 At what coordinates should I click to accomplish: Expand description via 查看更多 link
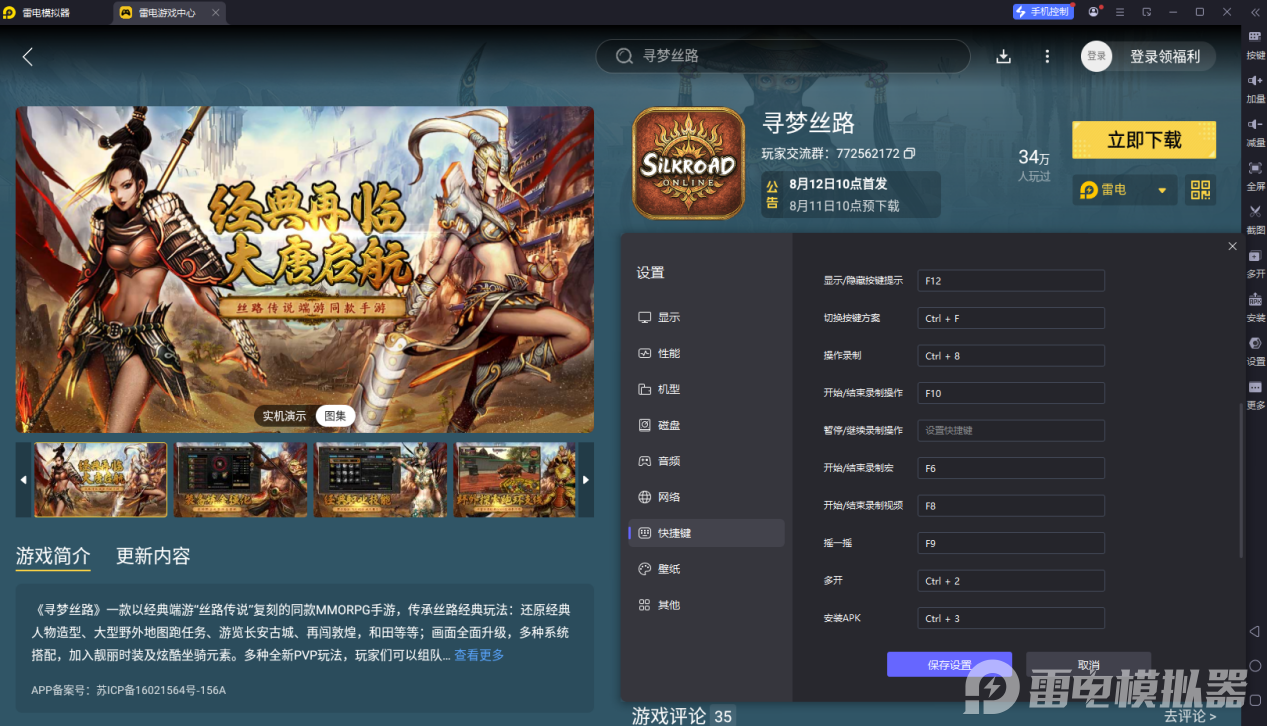coord(479,655)
